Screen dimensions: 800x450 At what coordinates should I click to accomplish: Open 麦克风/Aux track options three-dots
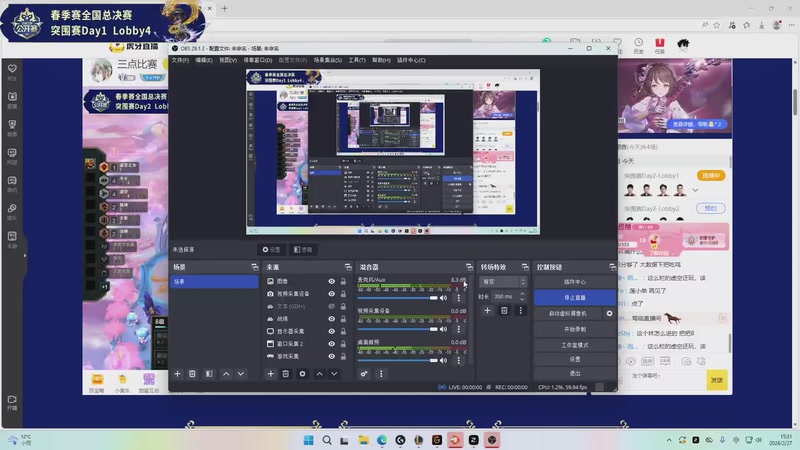458,298
